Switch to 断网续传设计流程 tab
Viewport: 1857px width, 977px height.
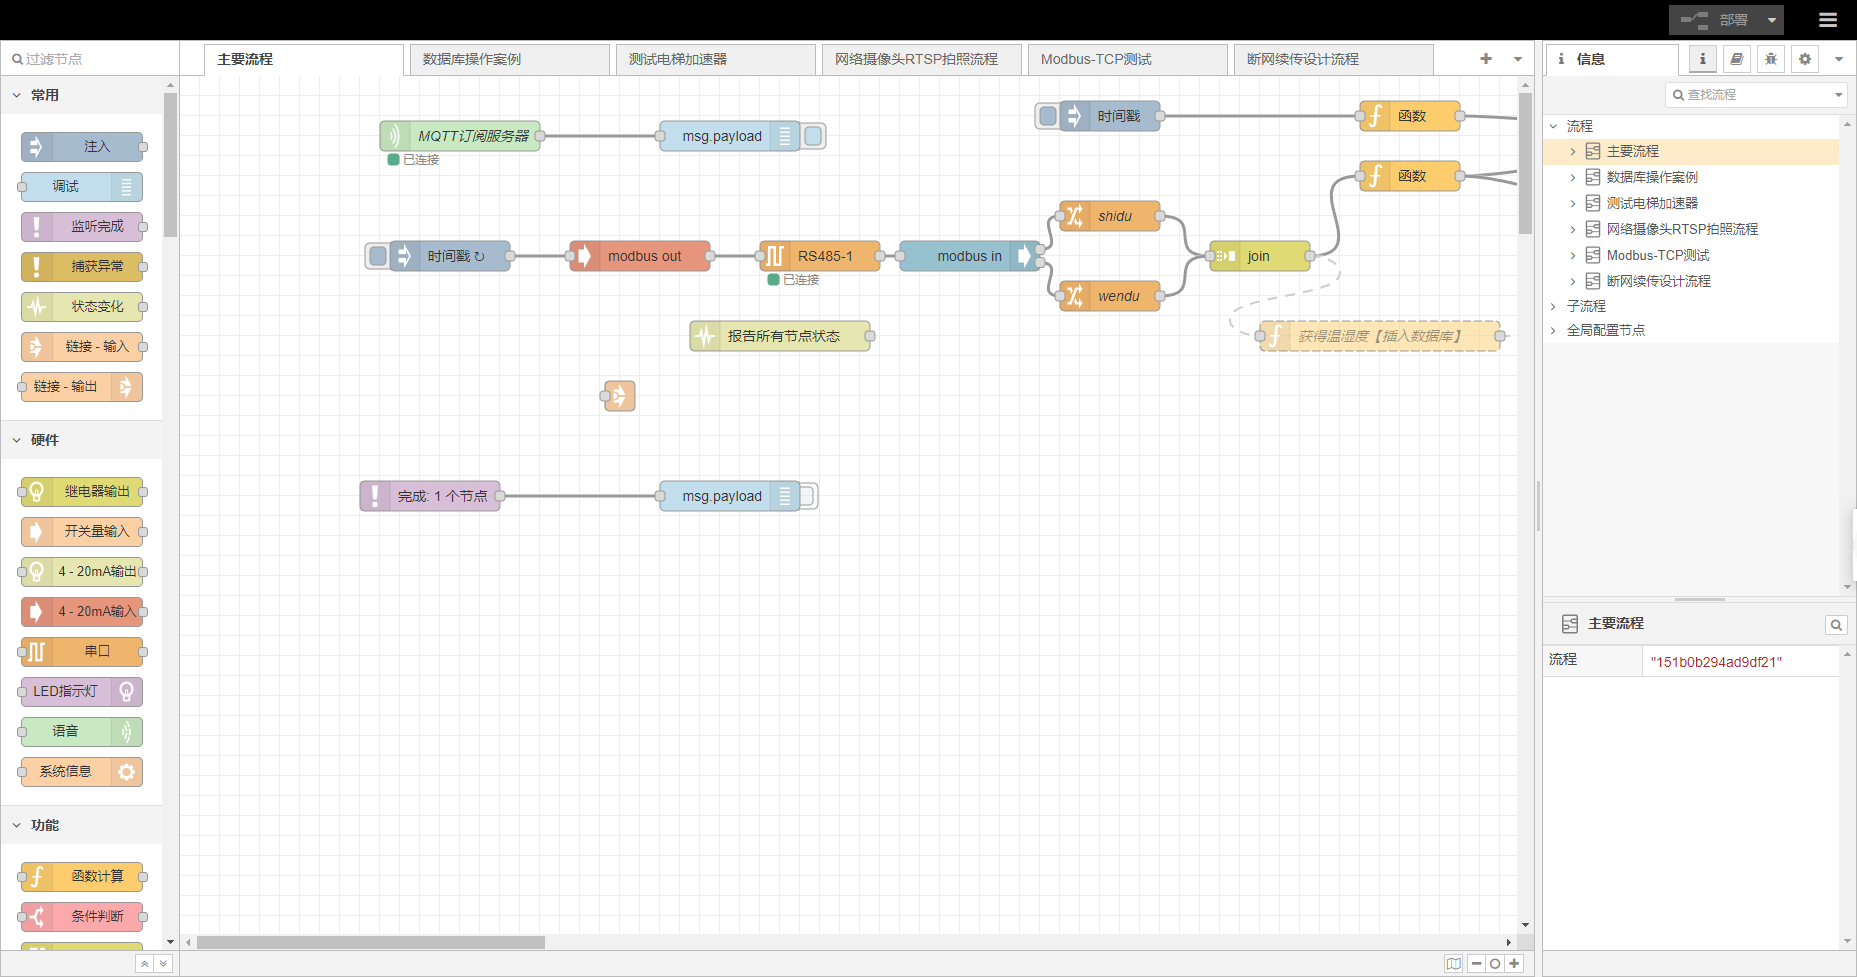point(1334,59)
